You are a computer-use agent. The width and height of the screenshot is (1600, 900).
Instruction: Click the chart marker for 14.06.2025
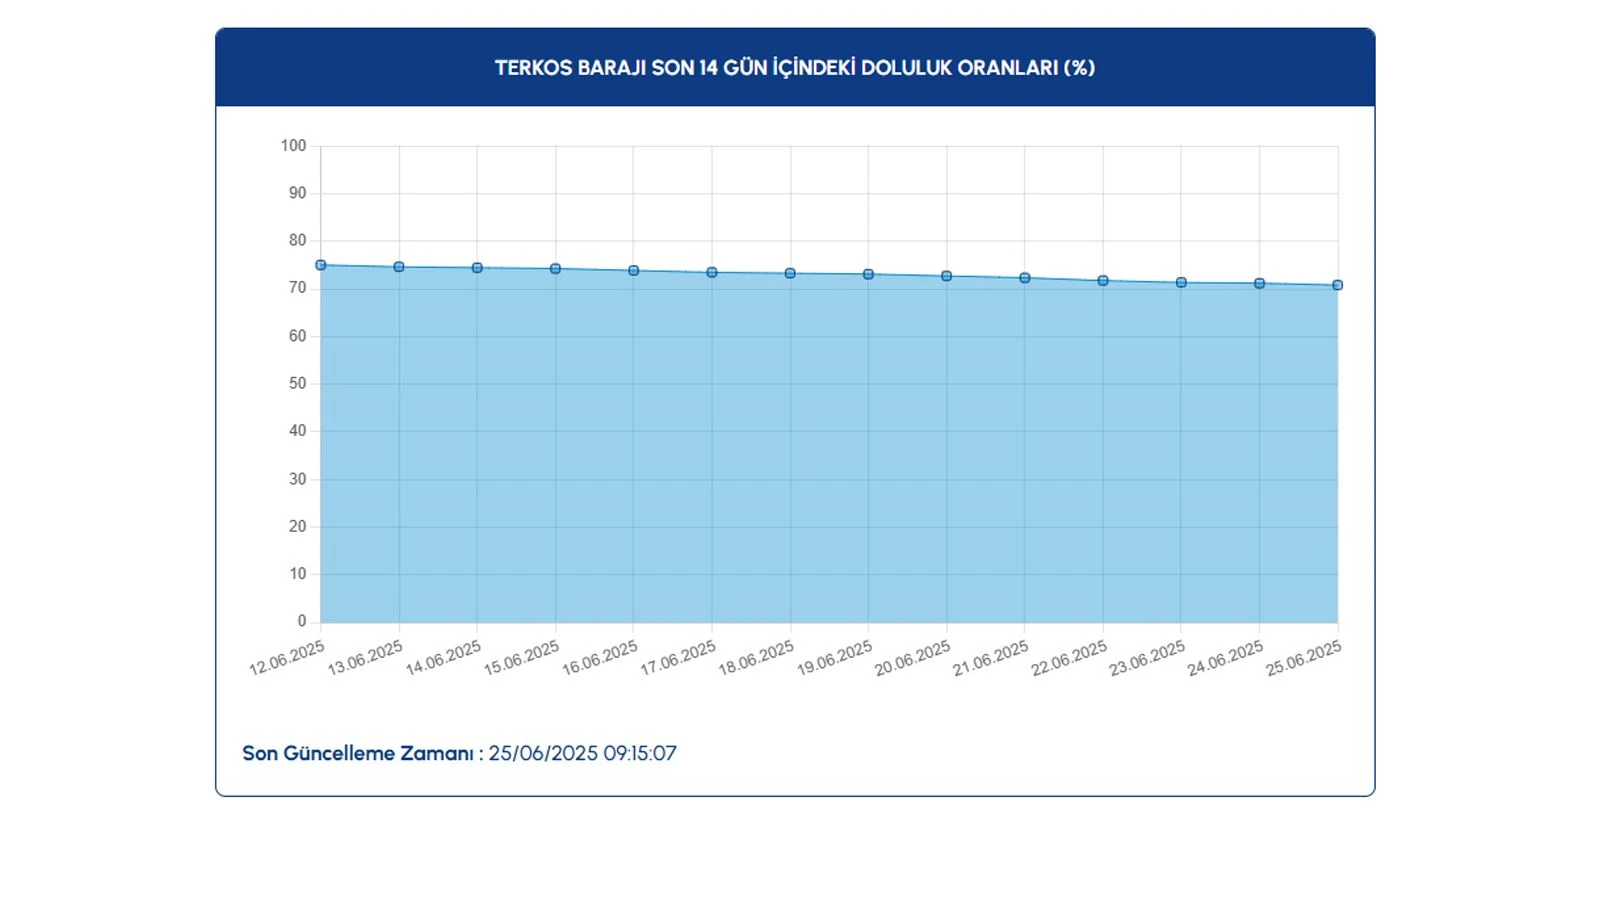pyautogui.click(x=477, y=268)
